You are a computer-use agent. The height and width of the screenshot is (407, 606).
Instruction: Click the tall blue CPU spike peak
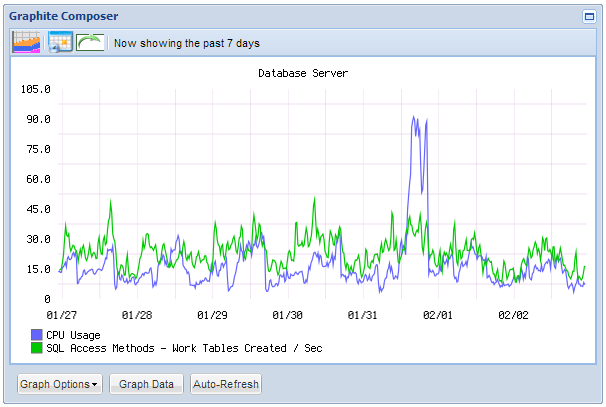coord(415,118)
